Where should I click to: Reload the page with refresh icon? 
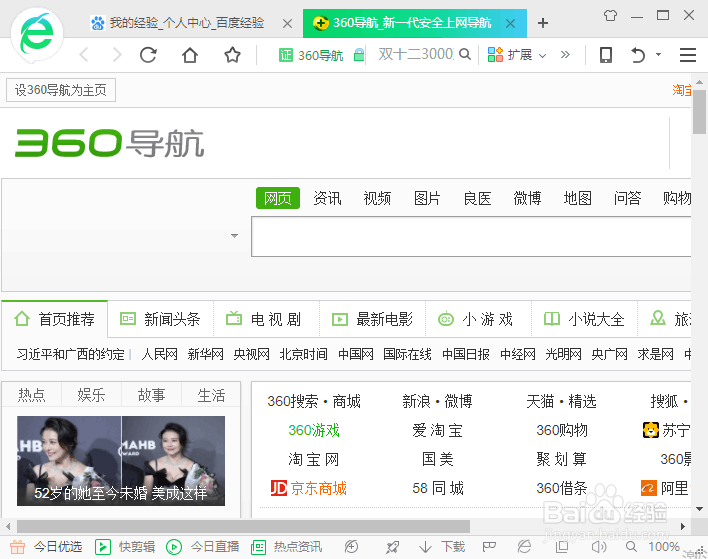coord(148,55)
